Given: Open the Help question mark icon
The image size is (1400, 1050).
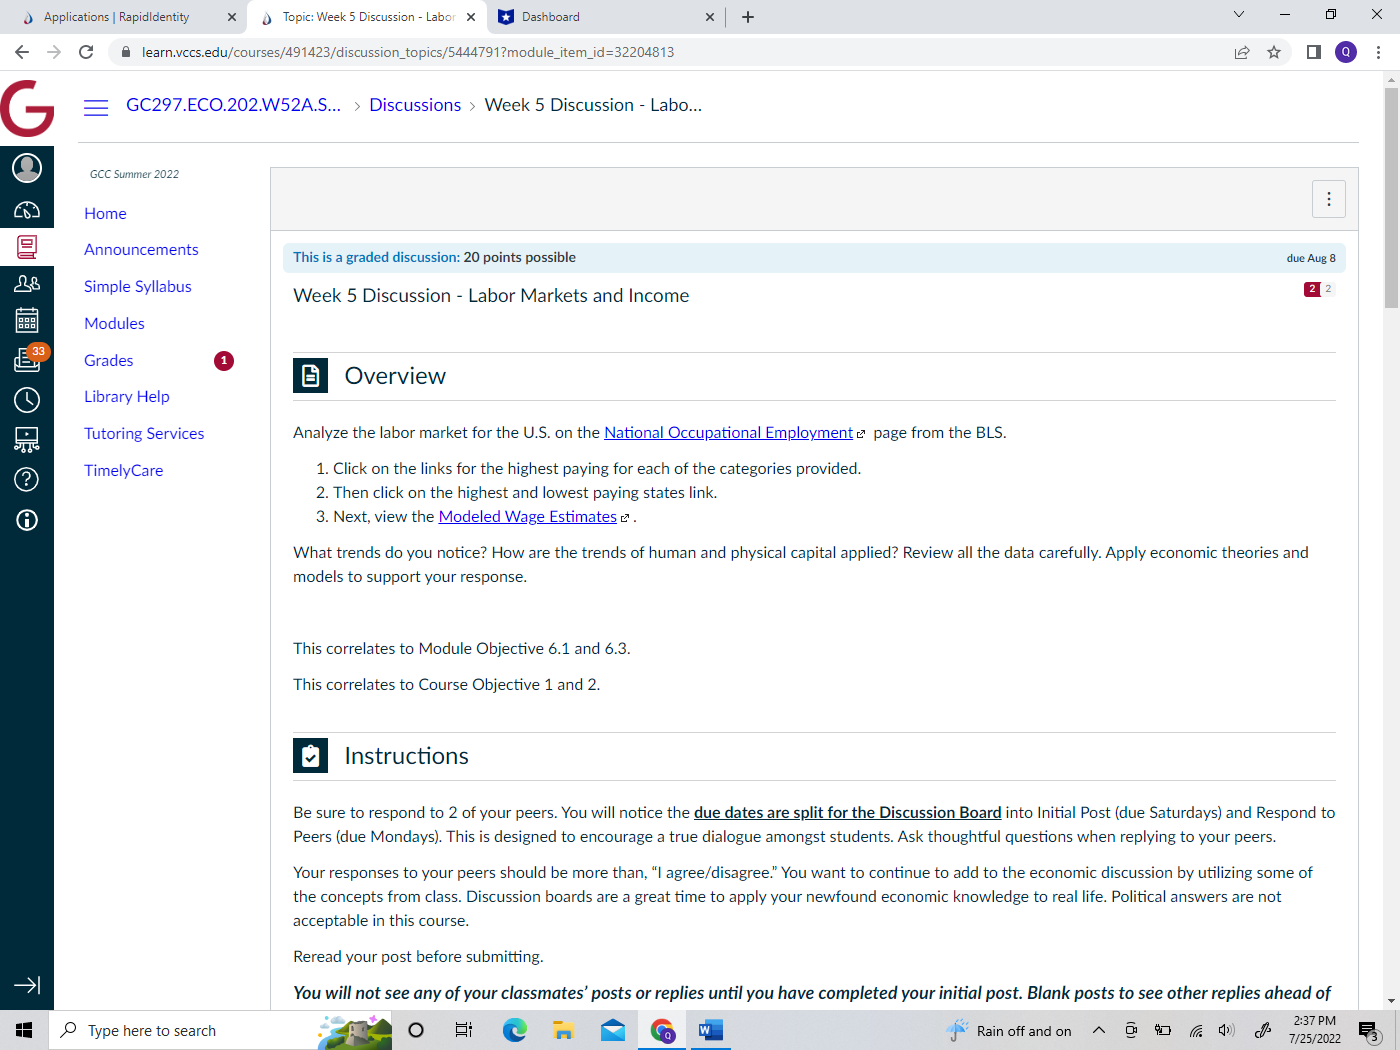Looking at the screenshot, I should (x=27, y=479).
